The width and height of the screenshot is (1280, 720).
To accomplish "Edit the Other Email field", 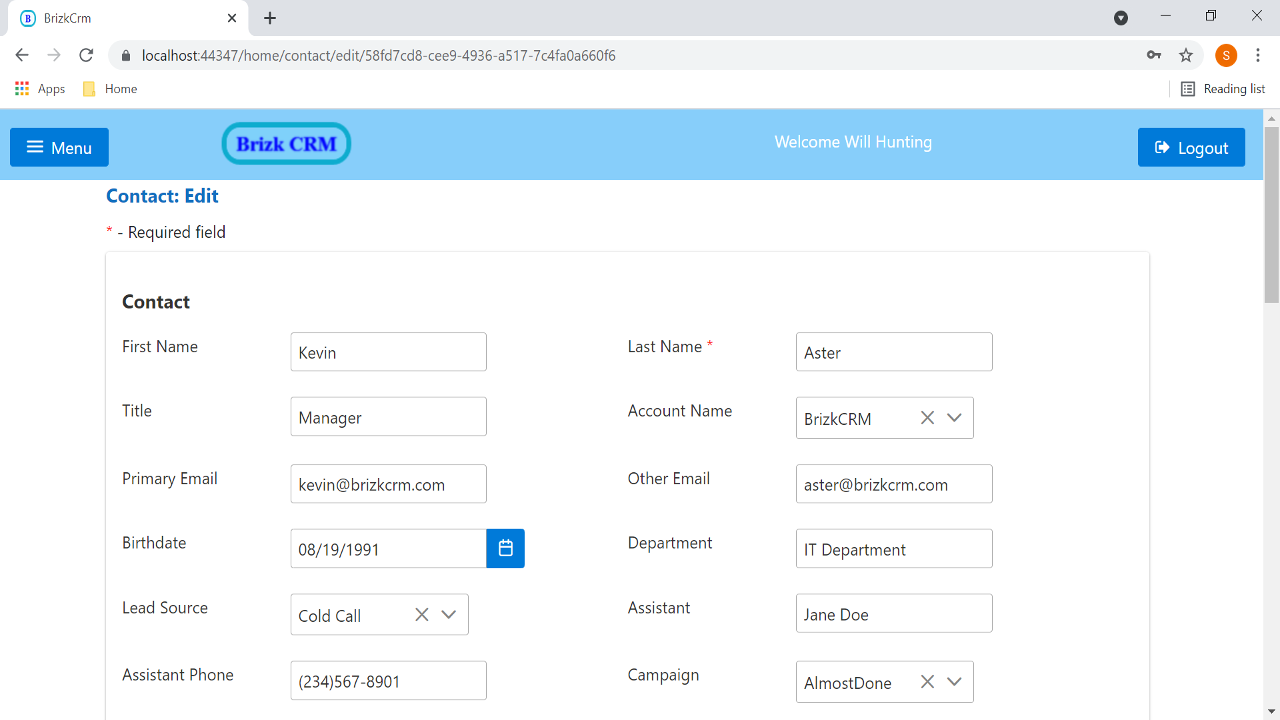I will (x=894, y=484).
